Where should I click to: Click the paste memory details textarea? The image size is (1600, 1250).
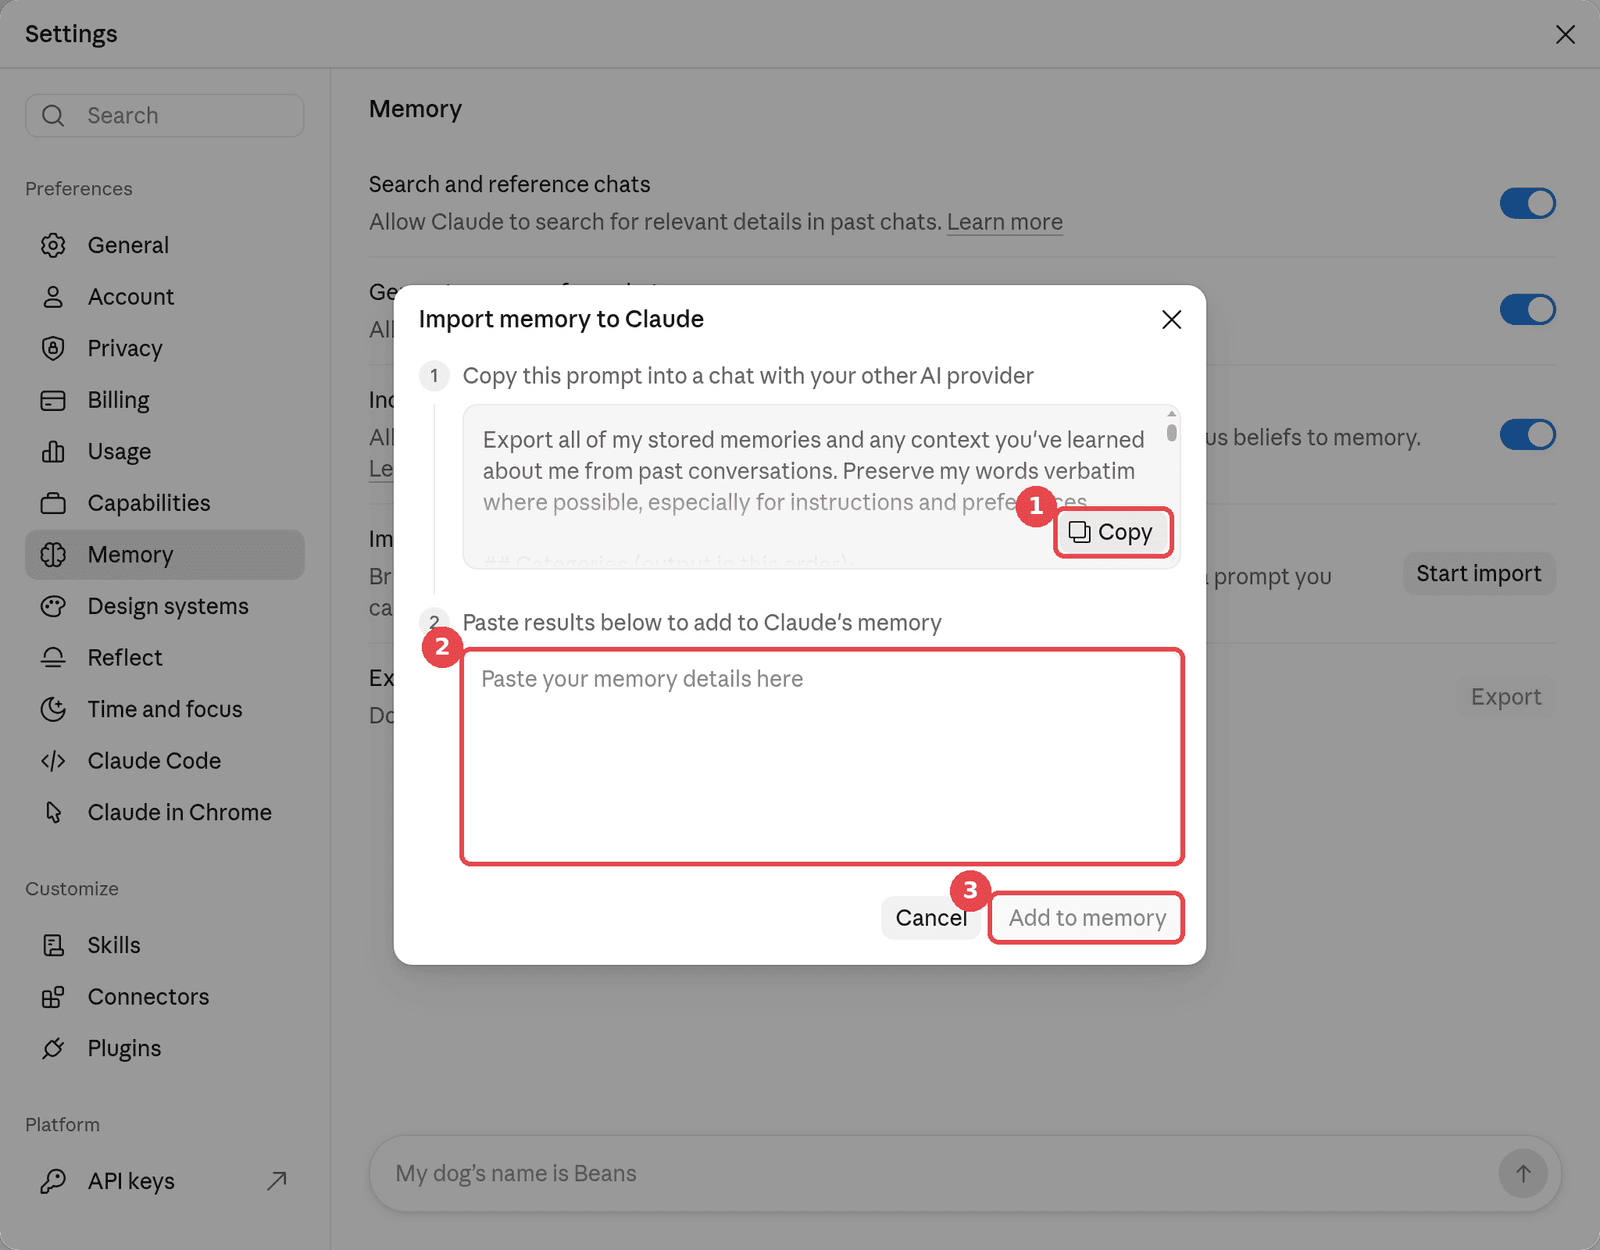coord(822,756)
